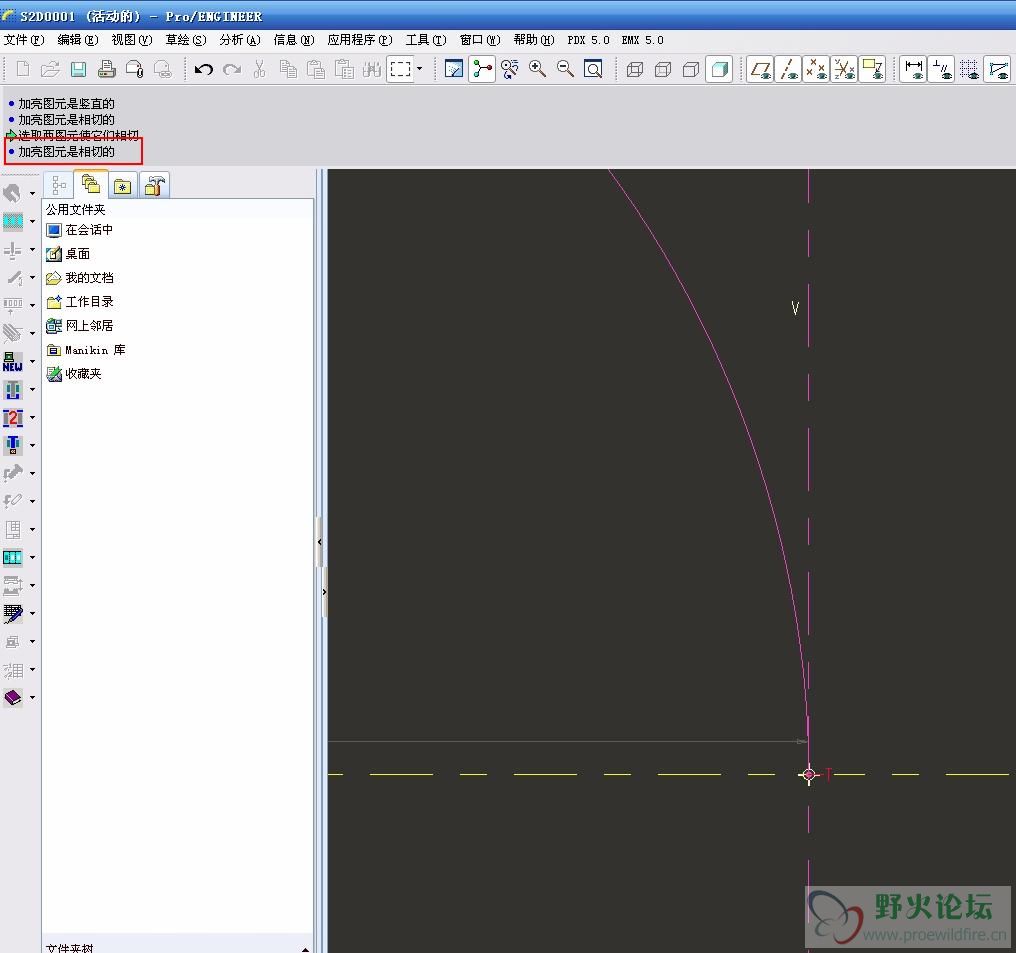Click the Paste clipboard icon
The height and width of the screenshot is (953, 1016).
316,69
